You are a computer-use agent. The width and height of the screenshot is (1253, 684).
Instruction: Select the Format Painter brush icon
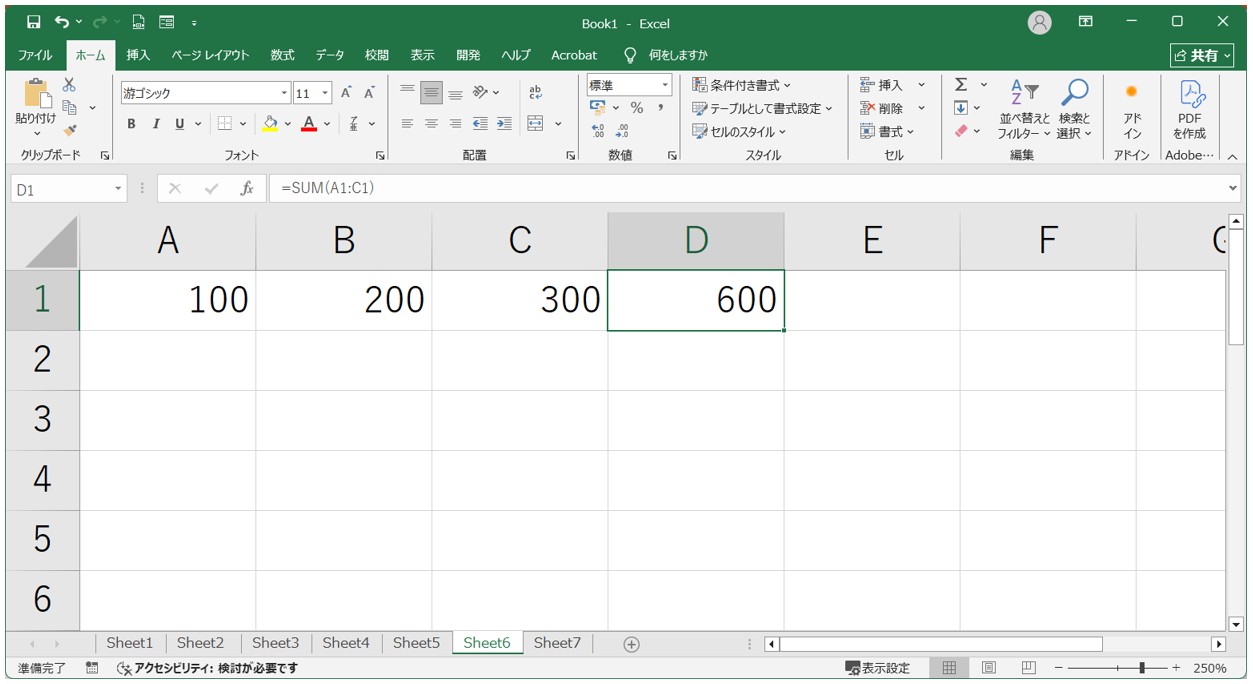[x=69, y=130]
